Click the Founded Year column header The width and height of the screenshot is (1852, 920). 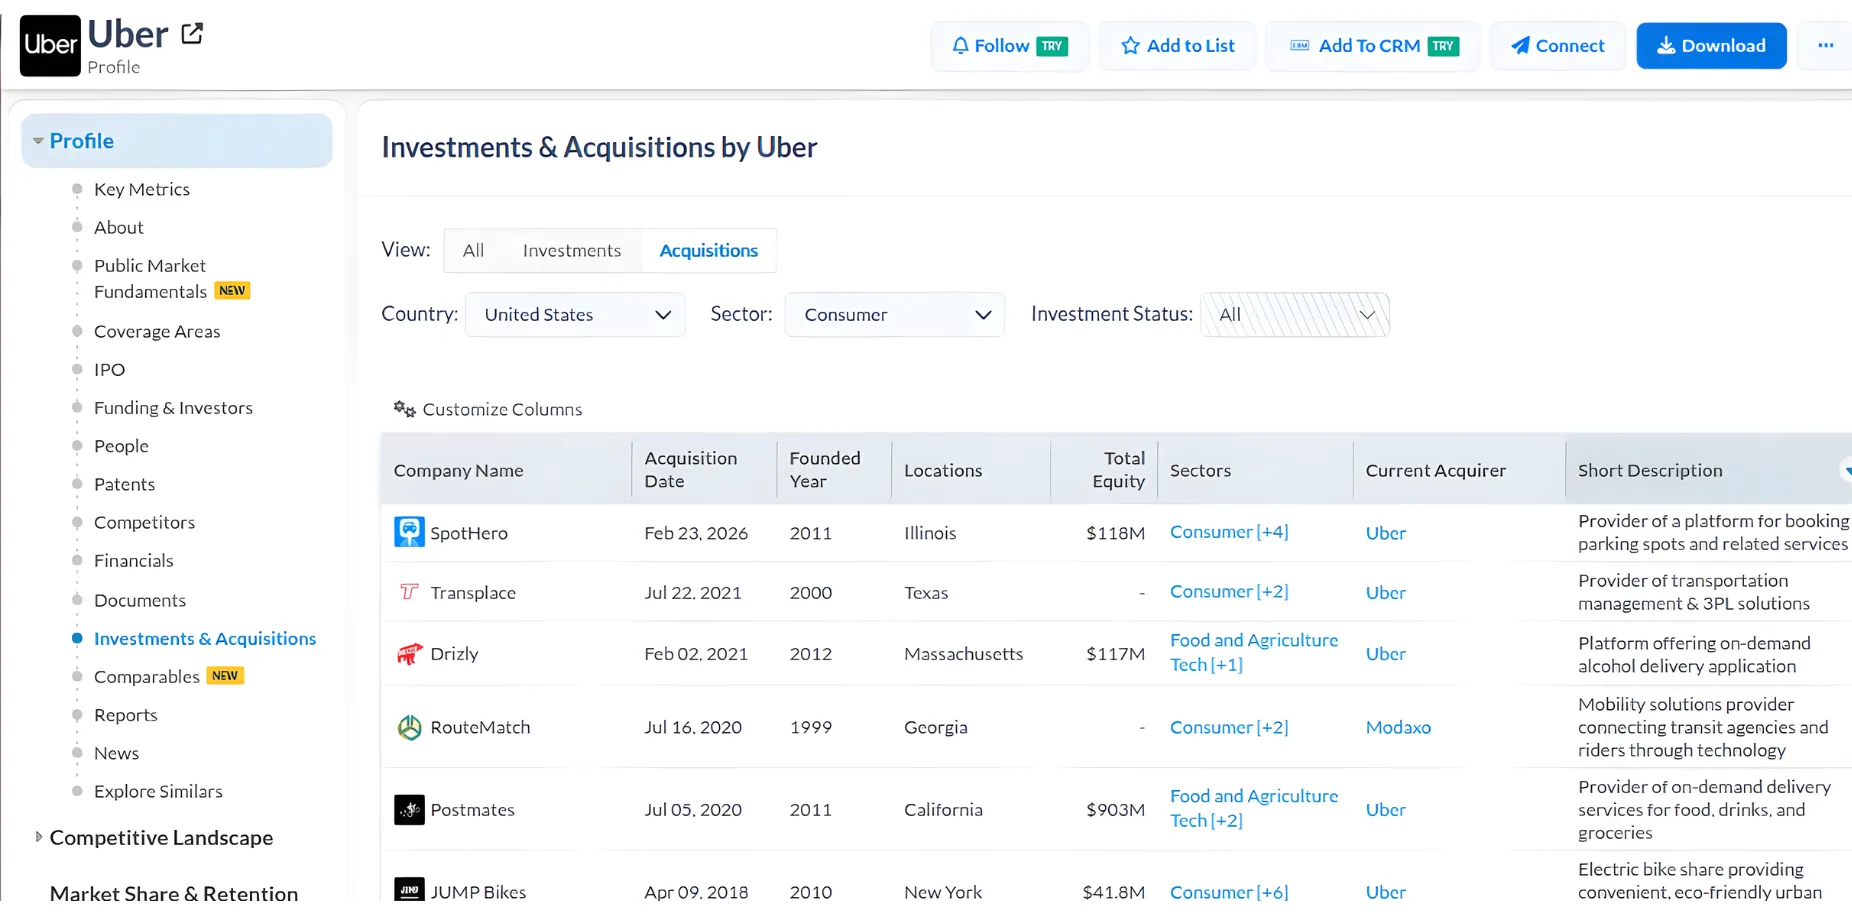point(824,470)
